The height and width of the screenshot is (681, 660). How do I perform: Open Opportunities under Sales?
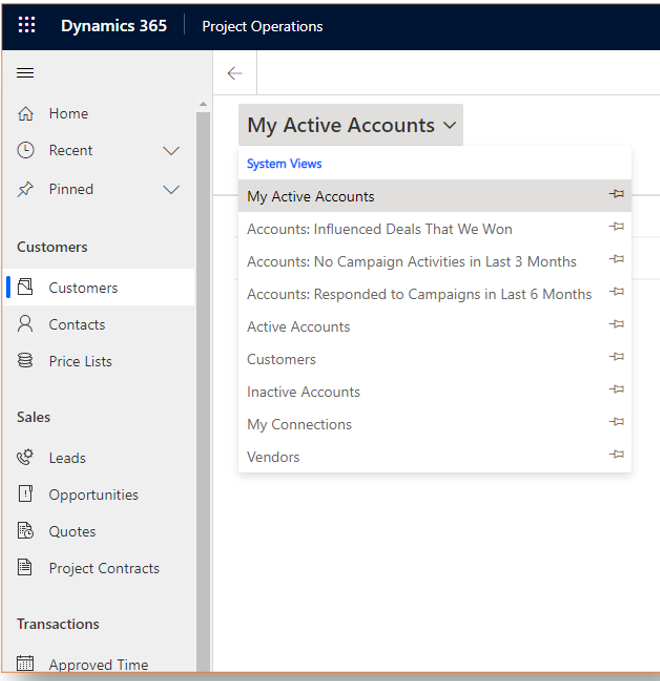pos(99,494)
